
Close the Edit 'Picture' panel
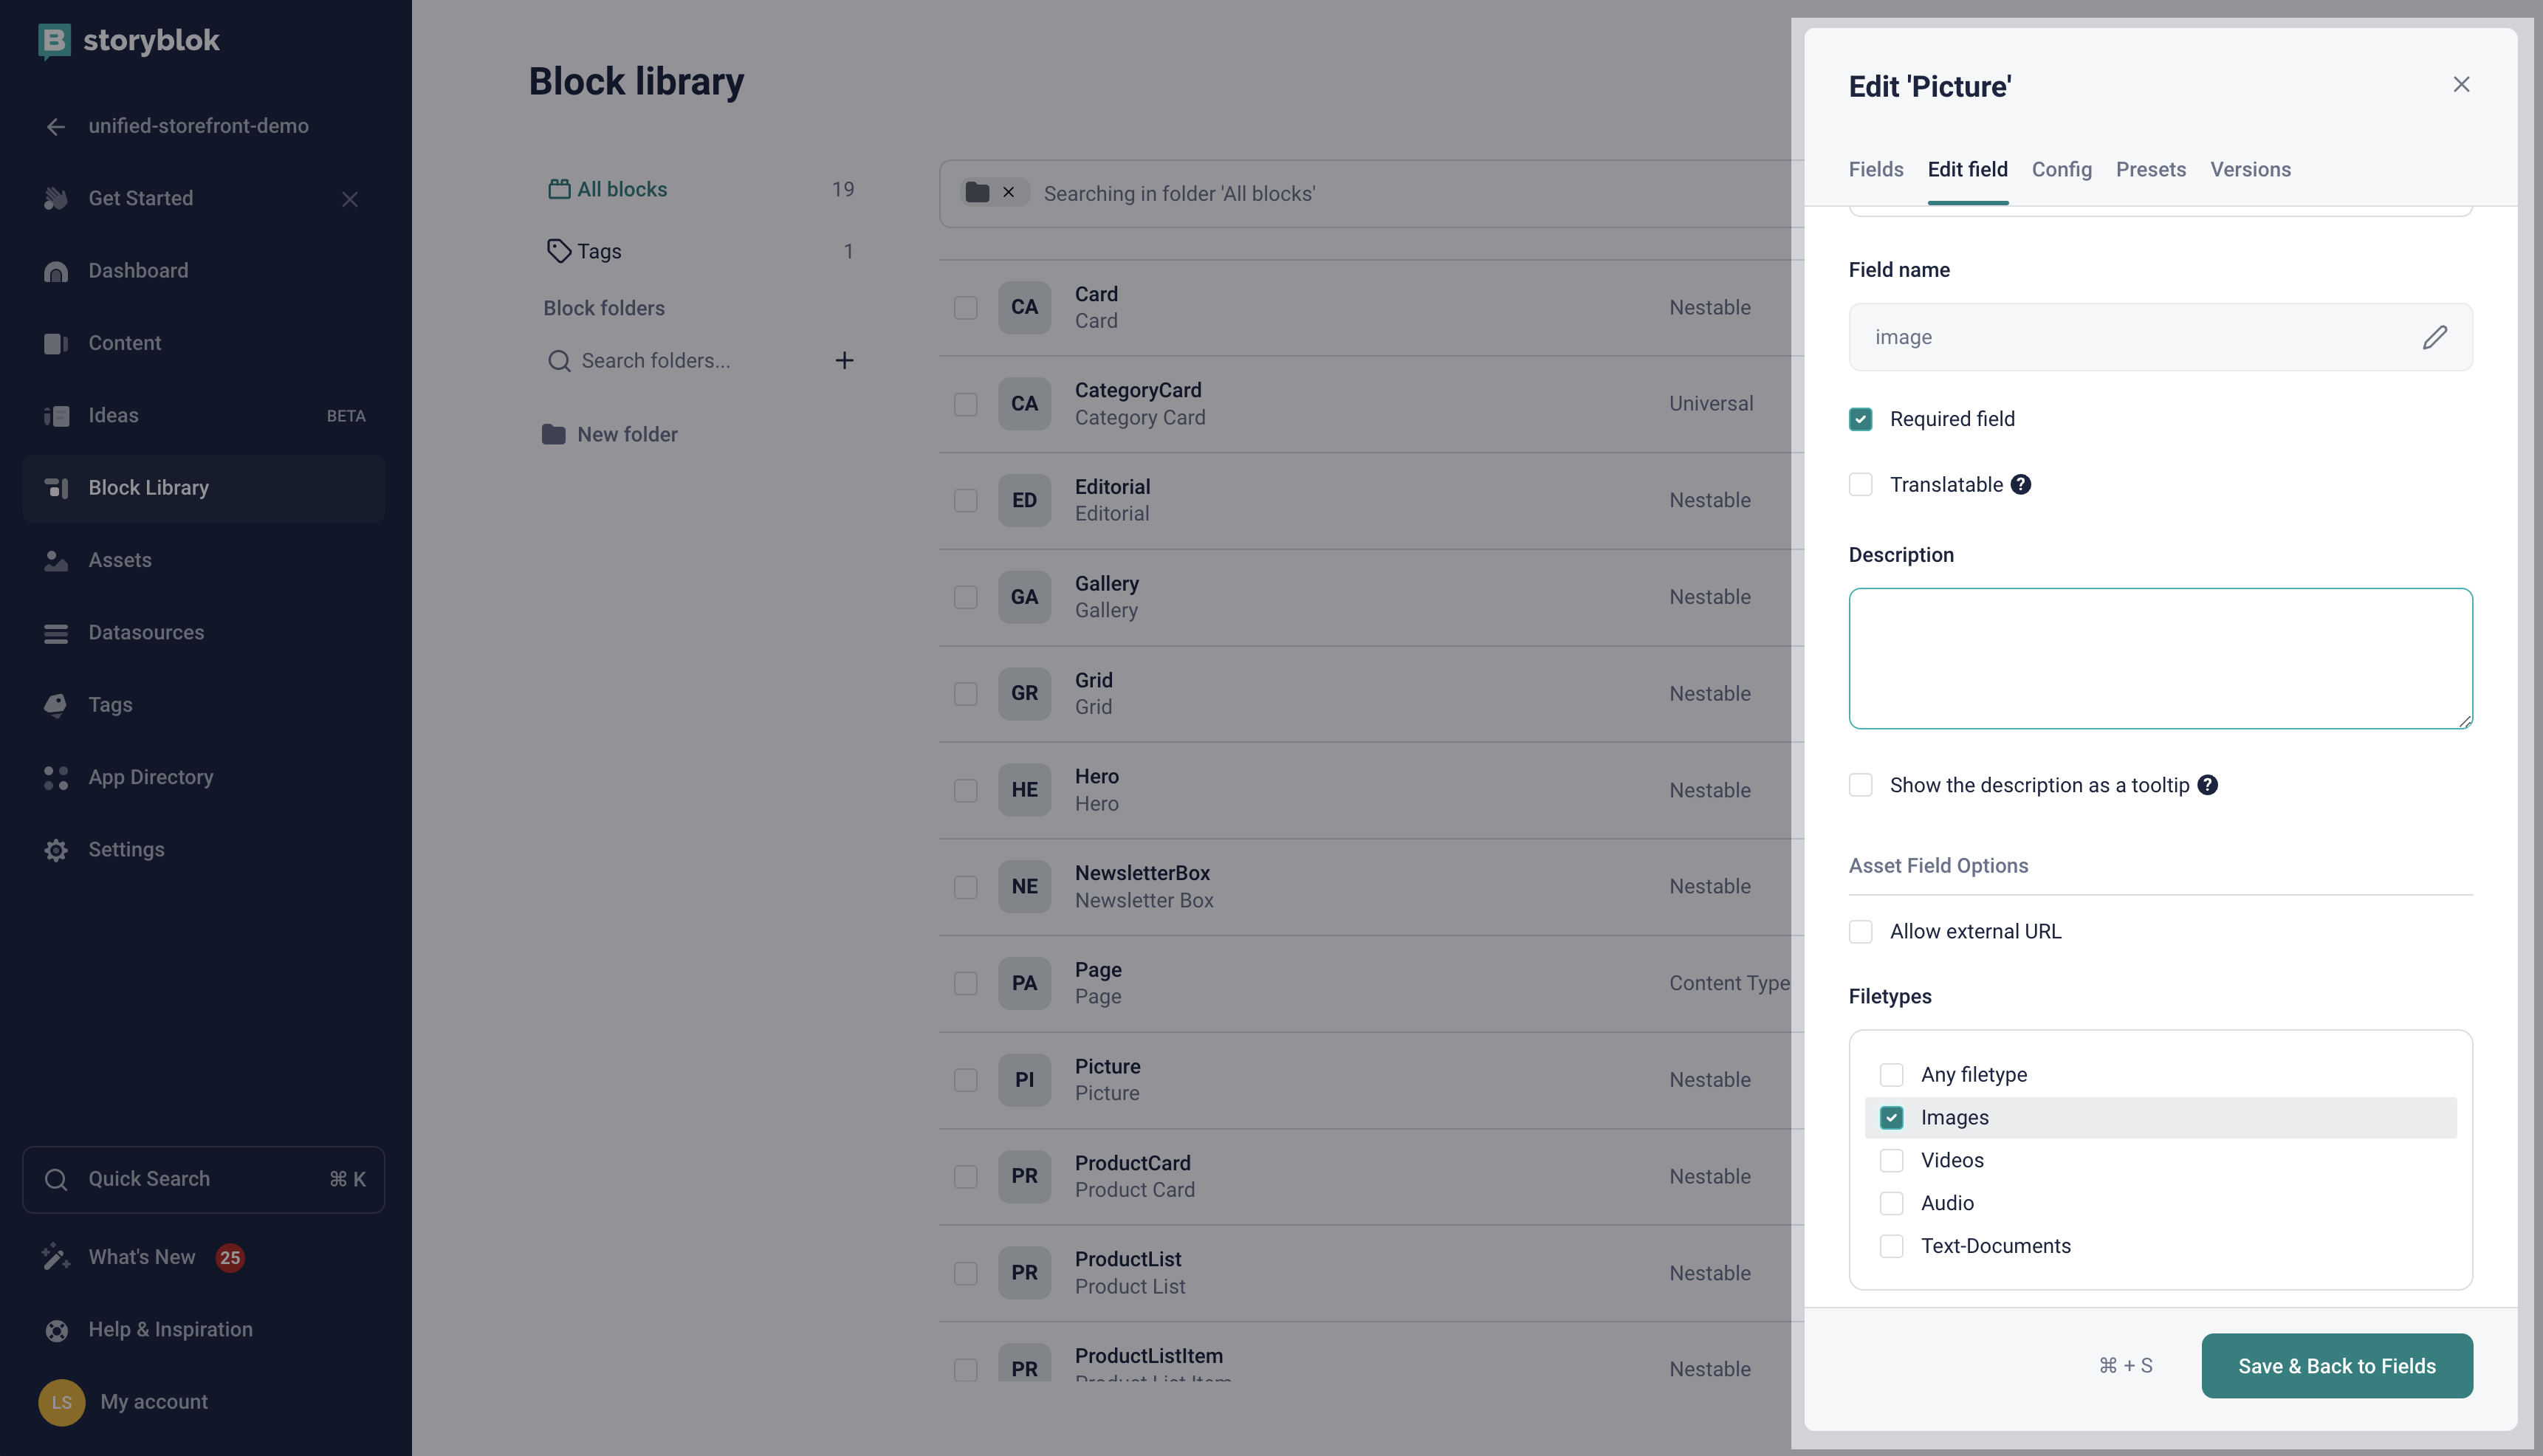pos(2461,85)
